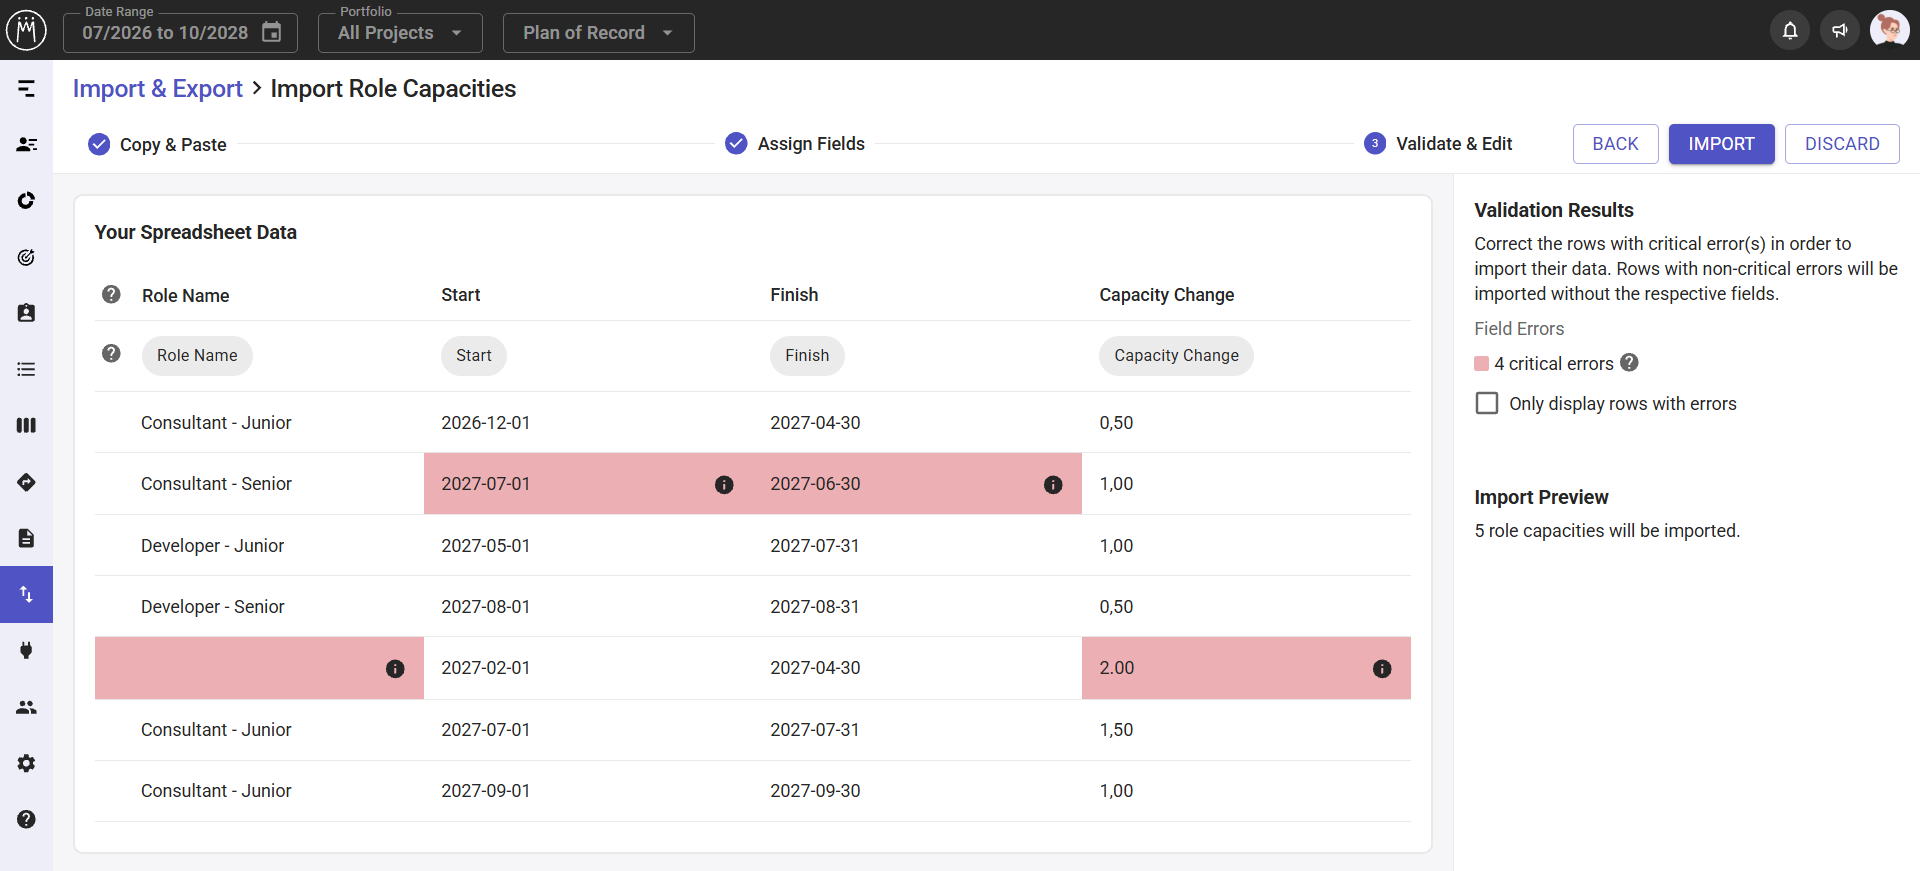Open the Plan of Record dropdown
The height and width of the screenshot is (871, 1920).
[598, 33]
